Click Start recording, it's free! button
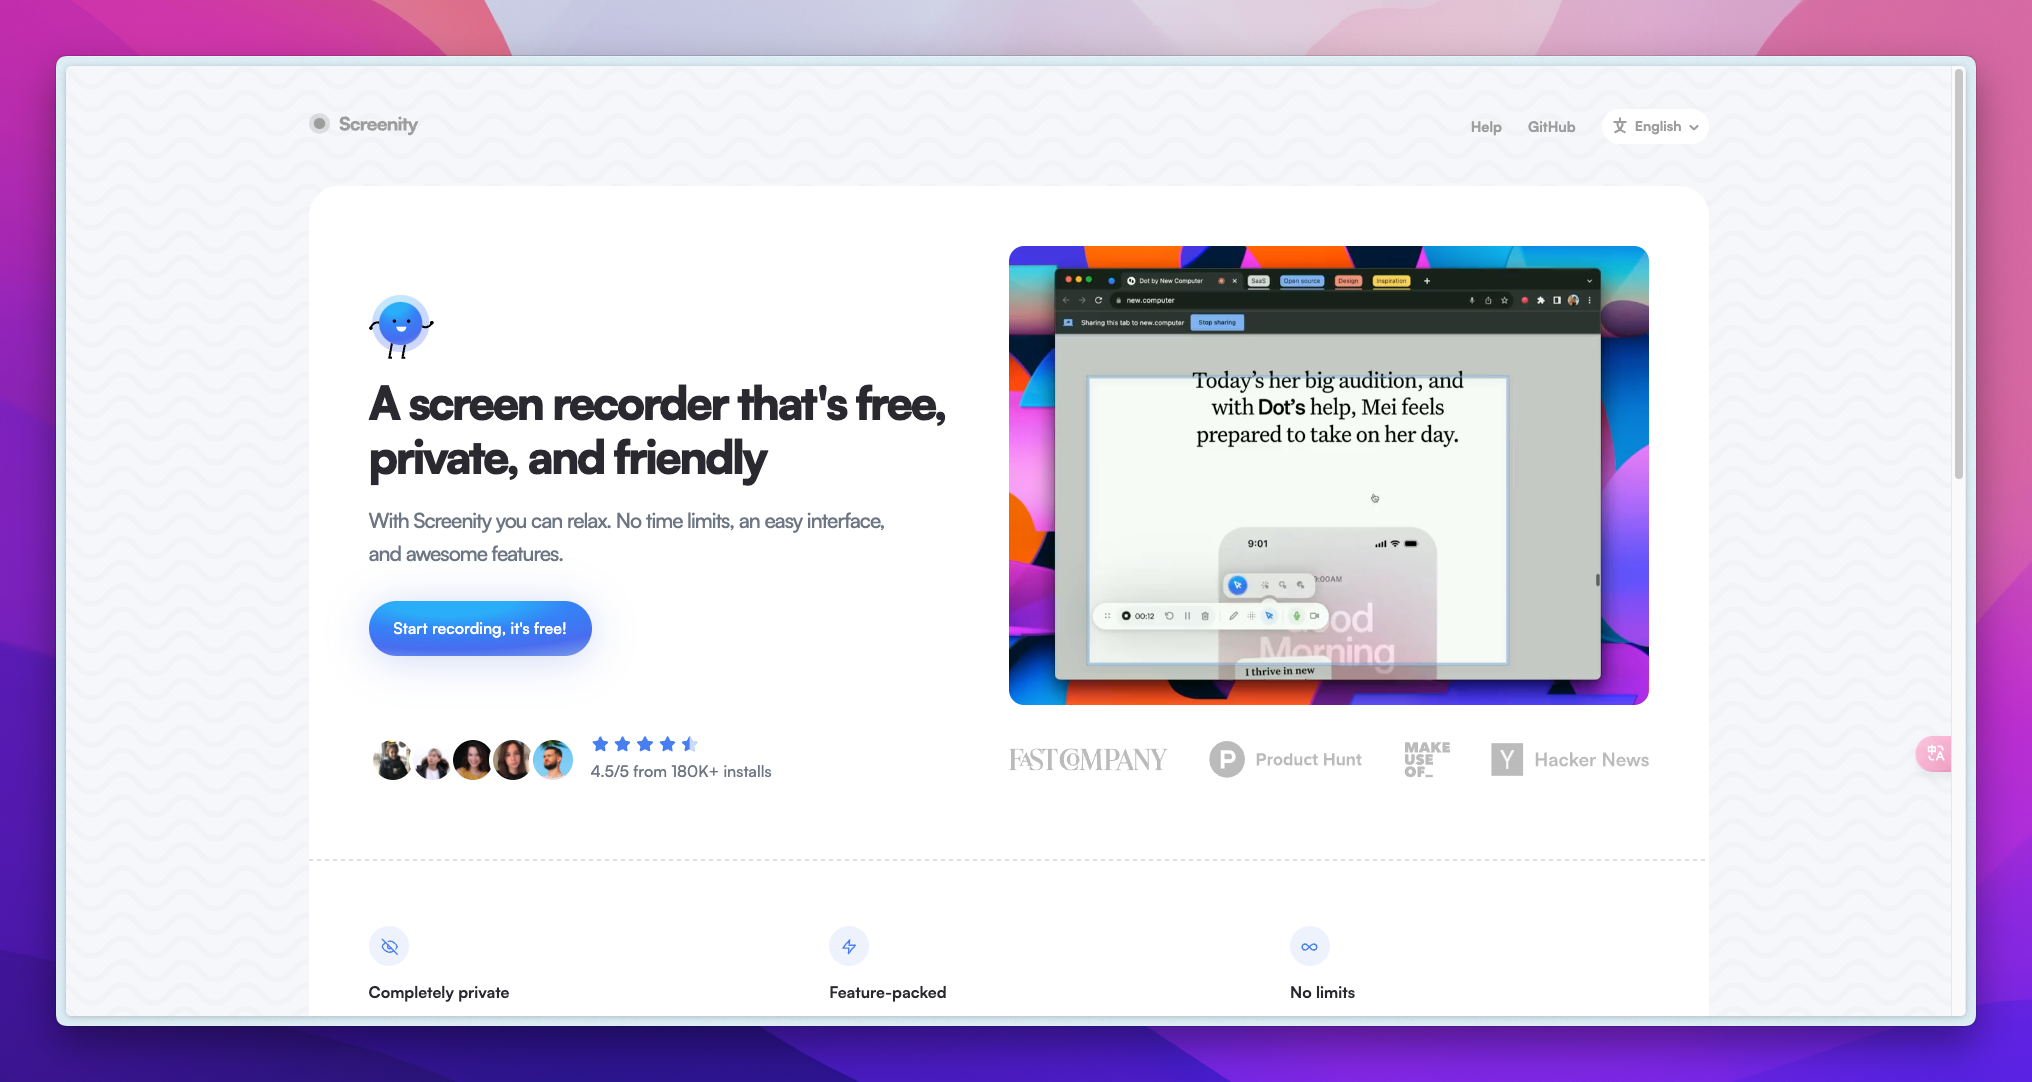This screenshot has width=2032, height=1082. (x=480, y=628)
